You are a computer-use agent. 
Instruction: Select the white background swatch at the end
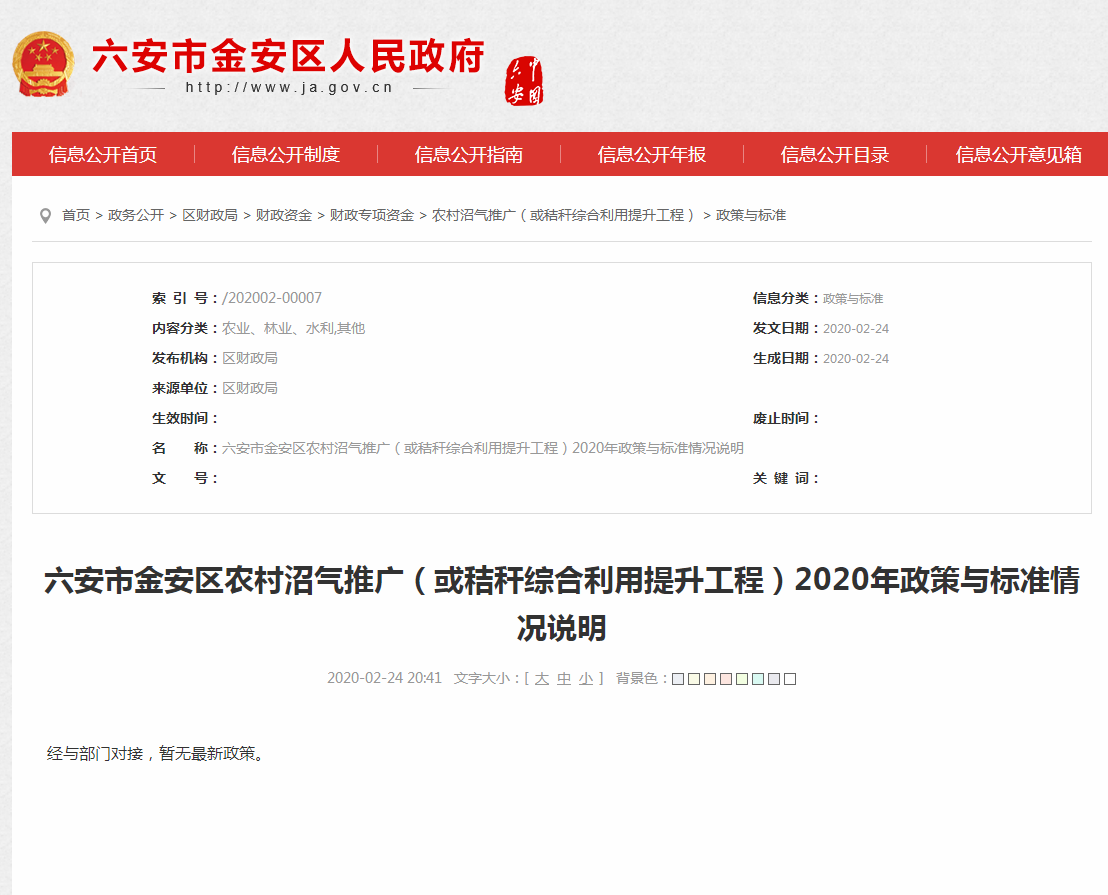click(790, 679)
